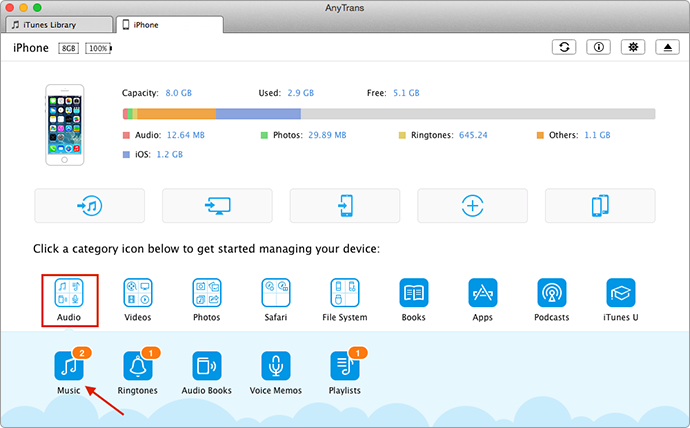Switch to the iTunes Library tab
Screen dimensions: 690x428
(59, 25)
